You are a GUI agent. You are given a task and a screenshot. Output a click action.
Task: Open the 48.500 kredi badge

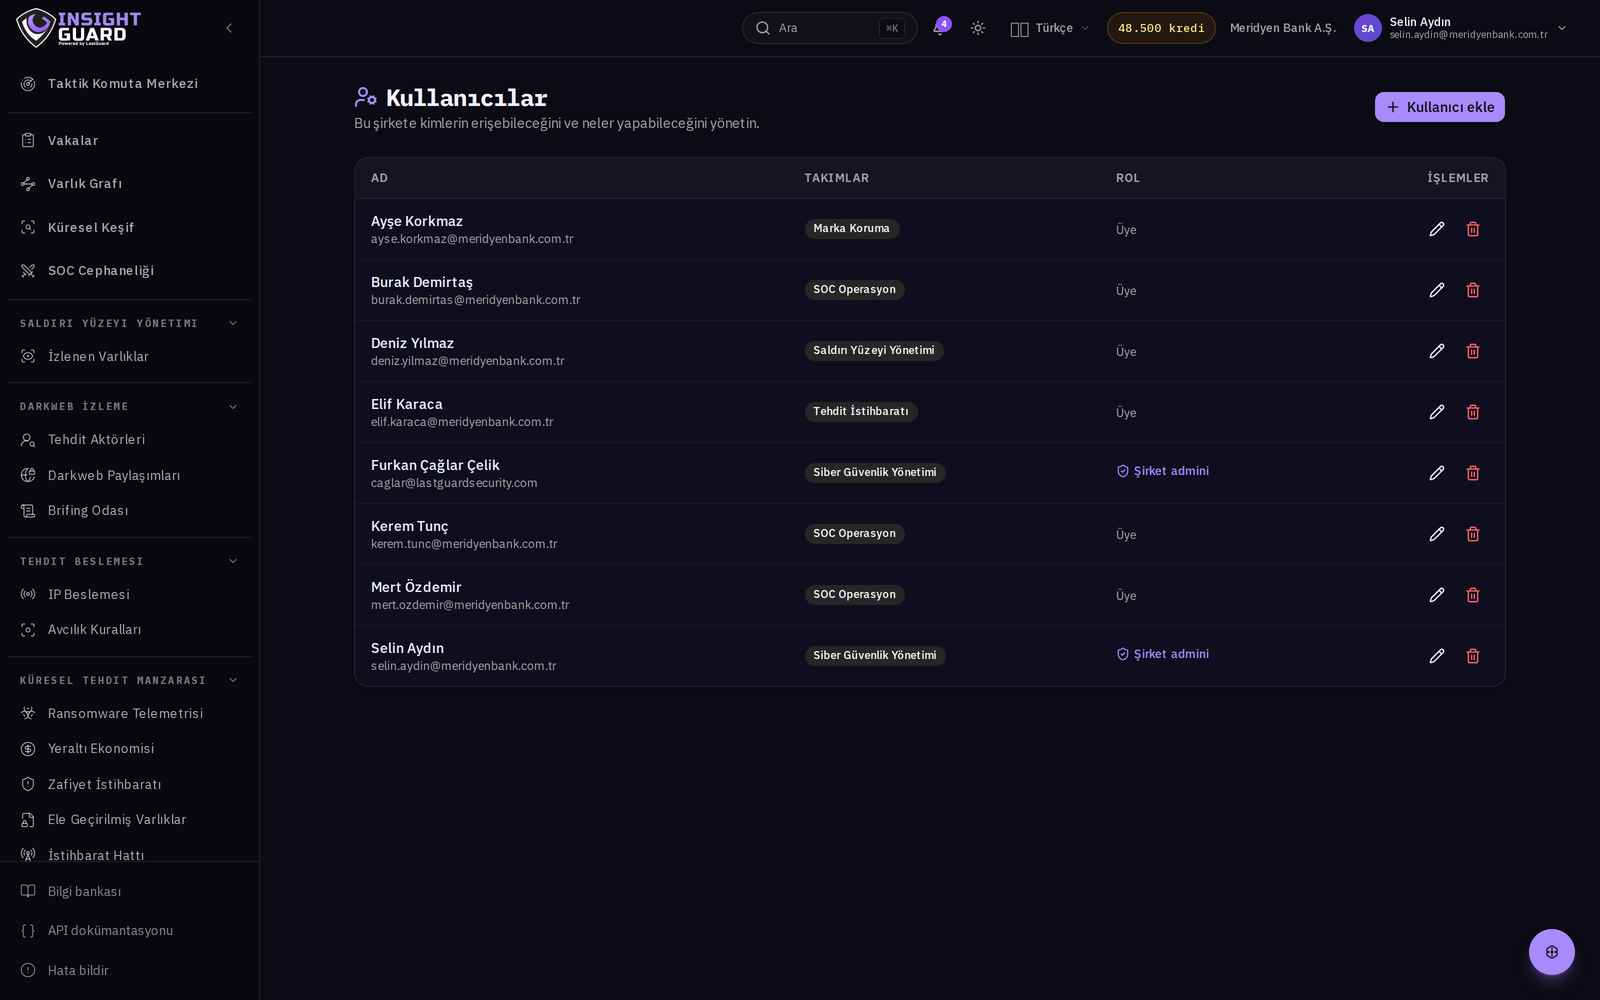pyautogui.click(x=1161, y=28)
